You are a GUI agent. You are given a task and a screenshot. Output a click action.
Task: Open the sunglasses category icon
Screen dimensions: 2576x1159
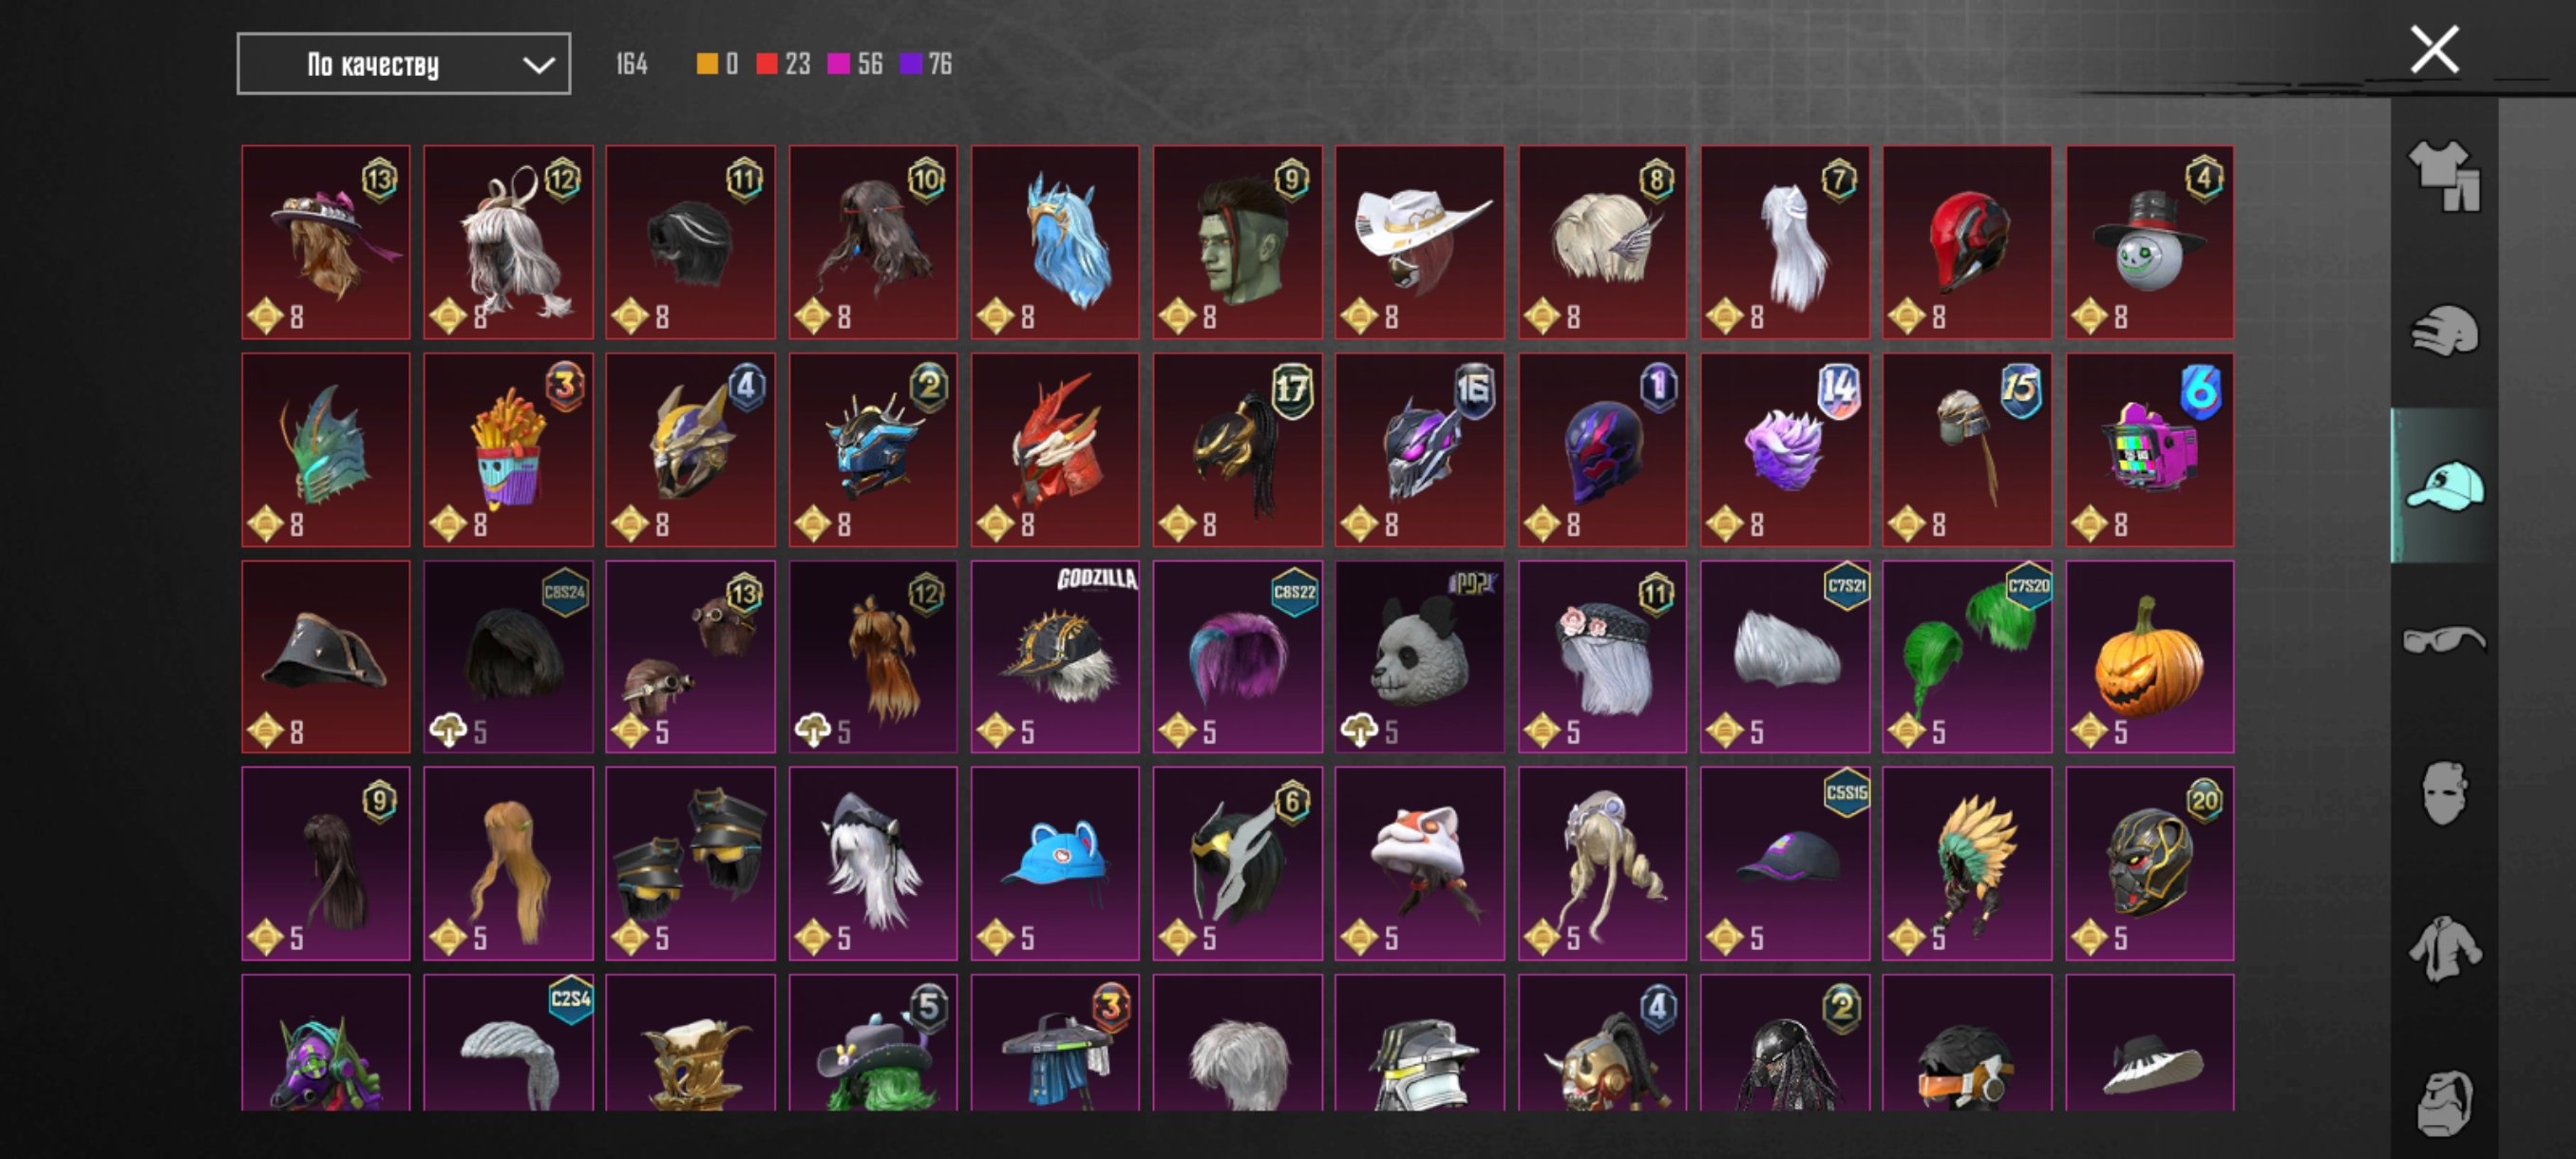tap(2444, 638)
